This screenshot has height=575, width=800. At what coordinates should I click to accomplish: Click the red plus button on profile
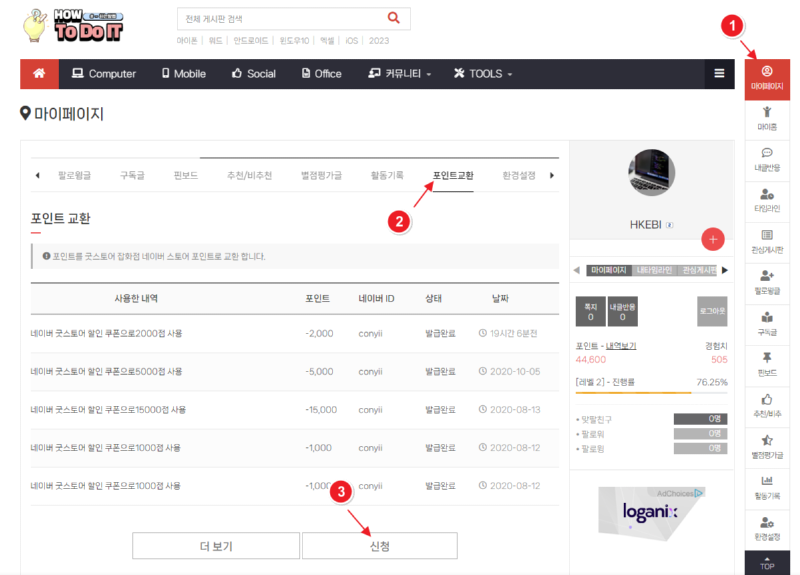712,239
